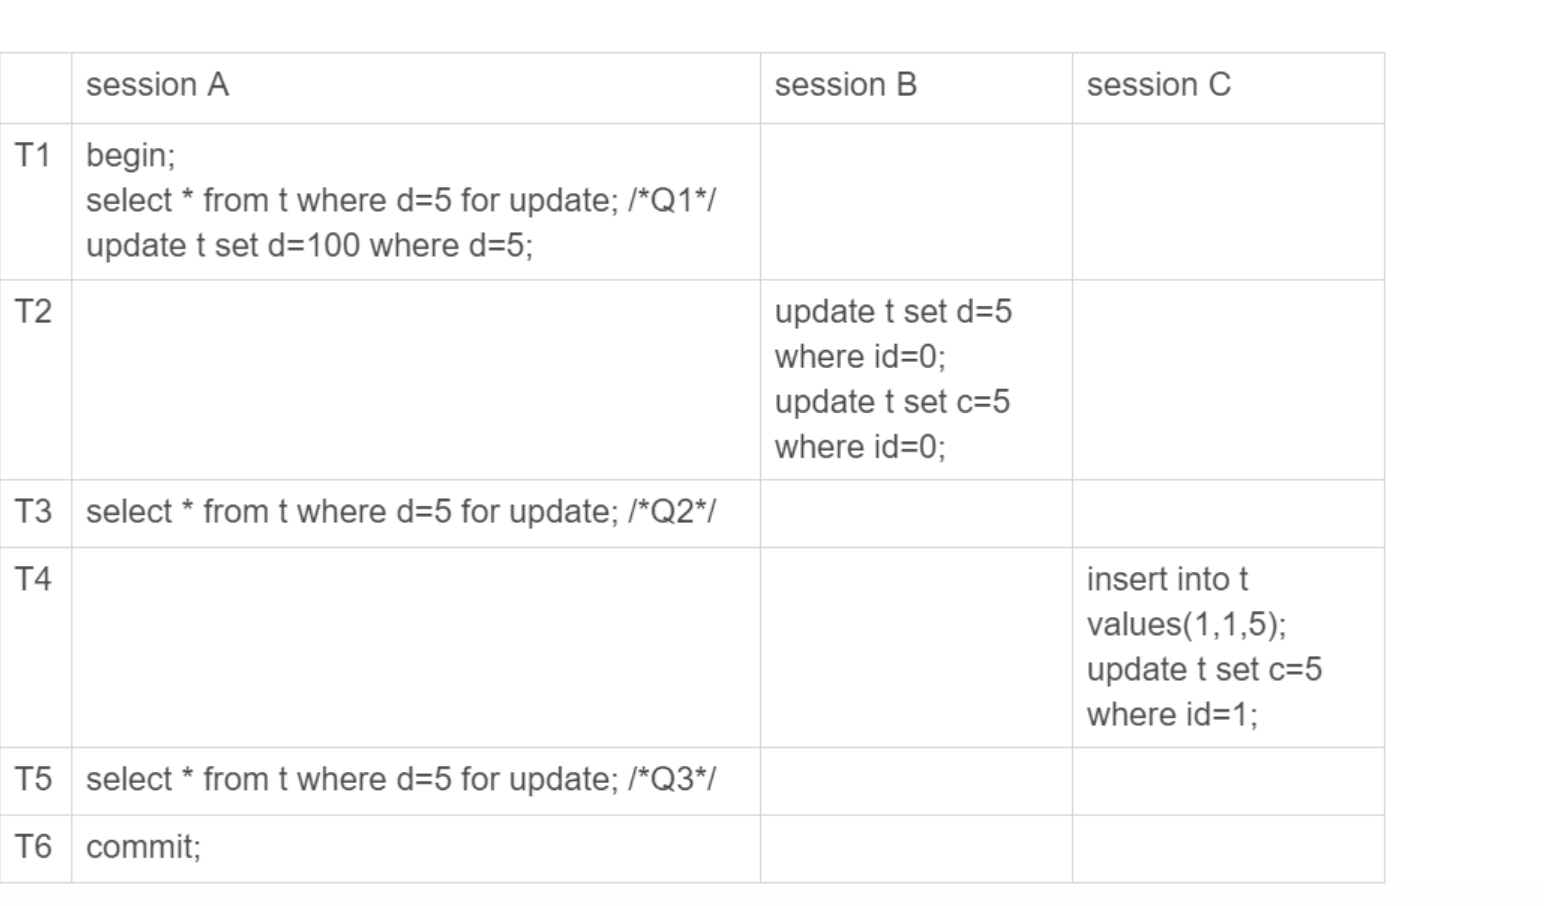Click the T1 row label
The width and height of the screenshot is (1544, 906).
tap(32, 155)
